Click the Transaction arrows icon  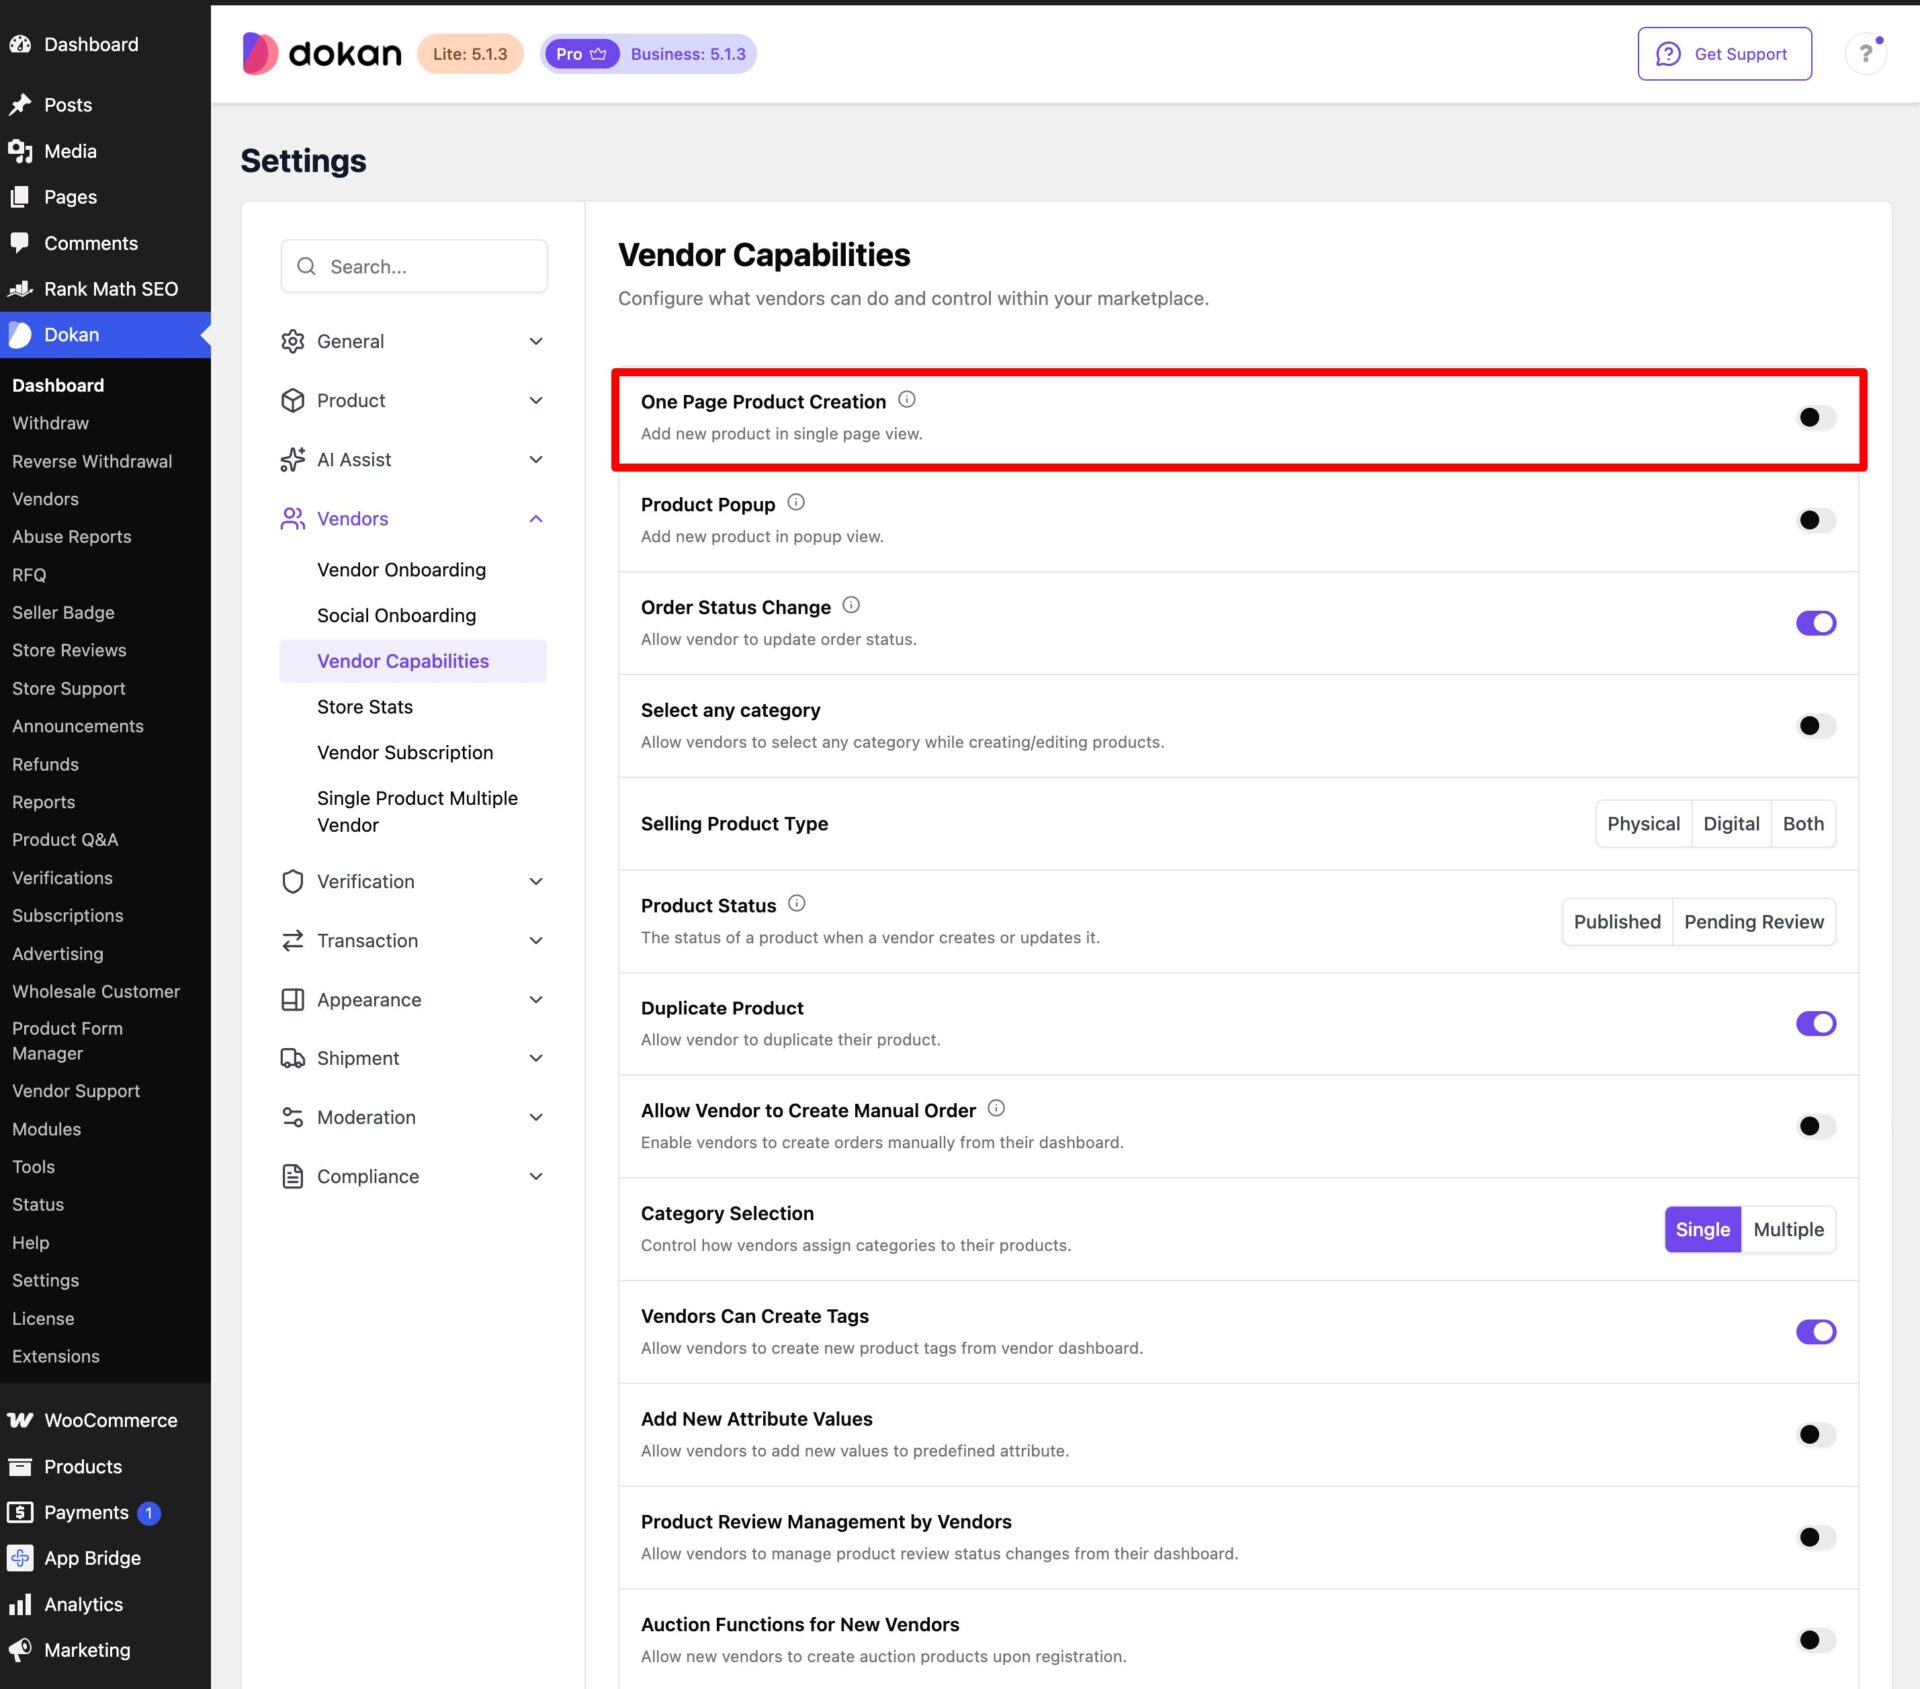tap(292, 941)
